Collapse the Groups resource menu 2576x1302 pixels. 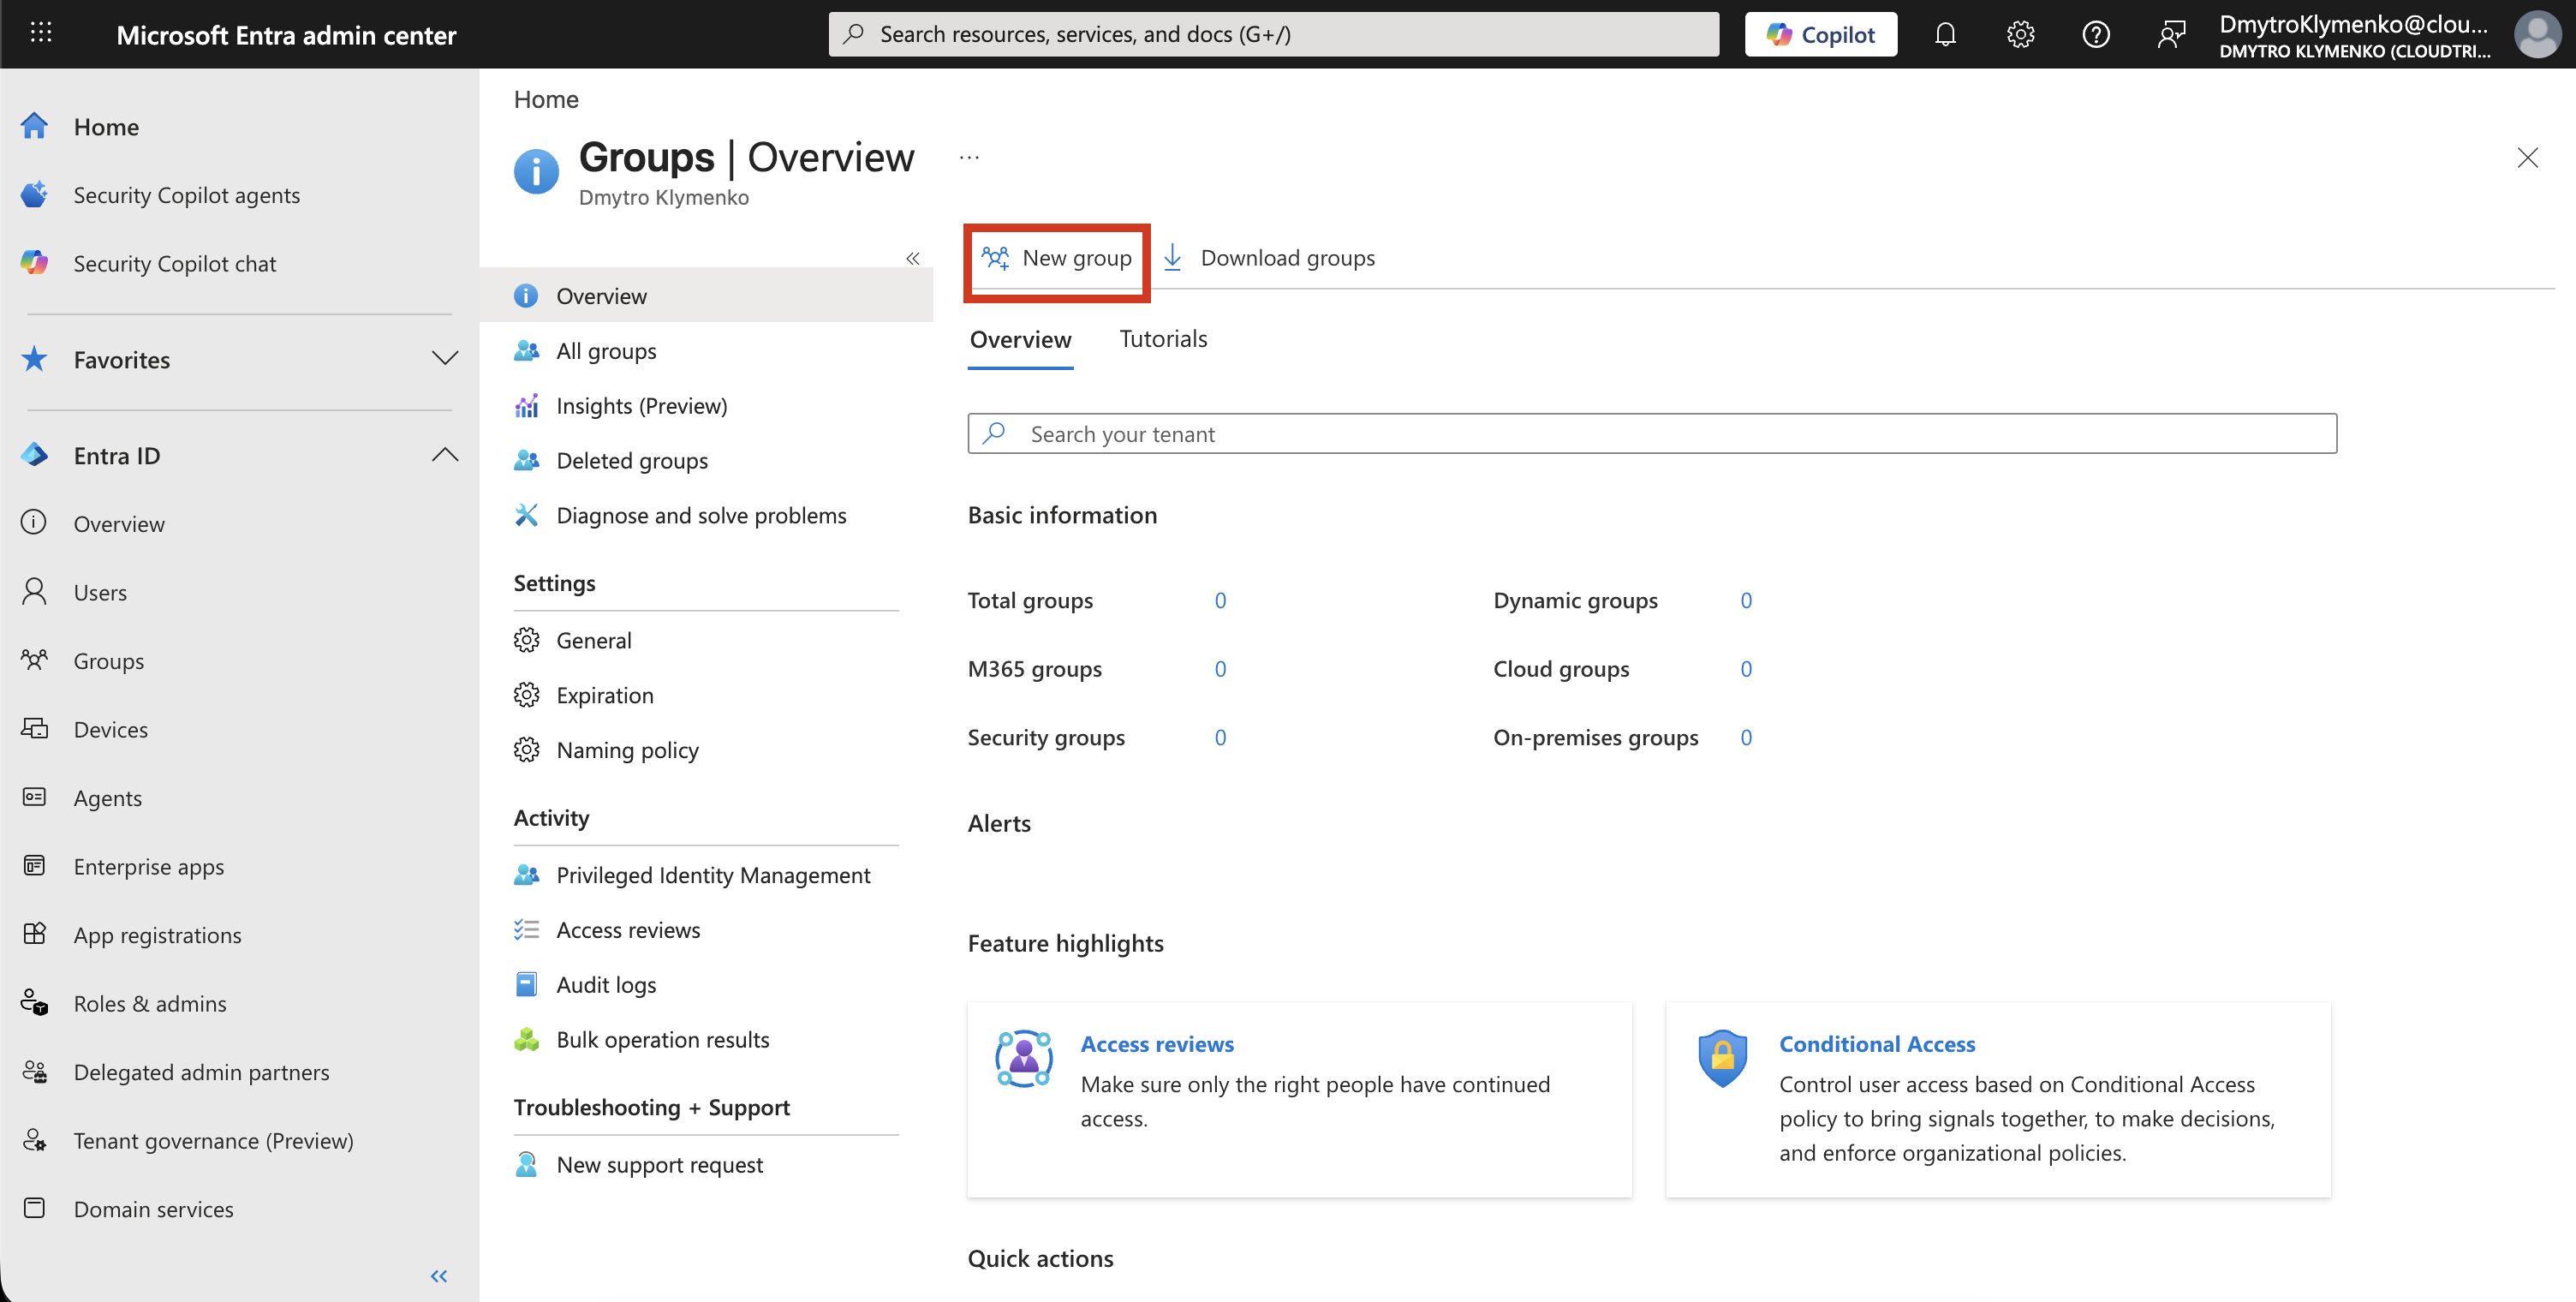(913, 258)
